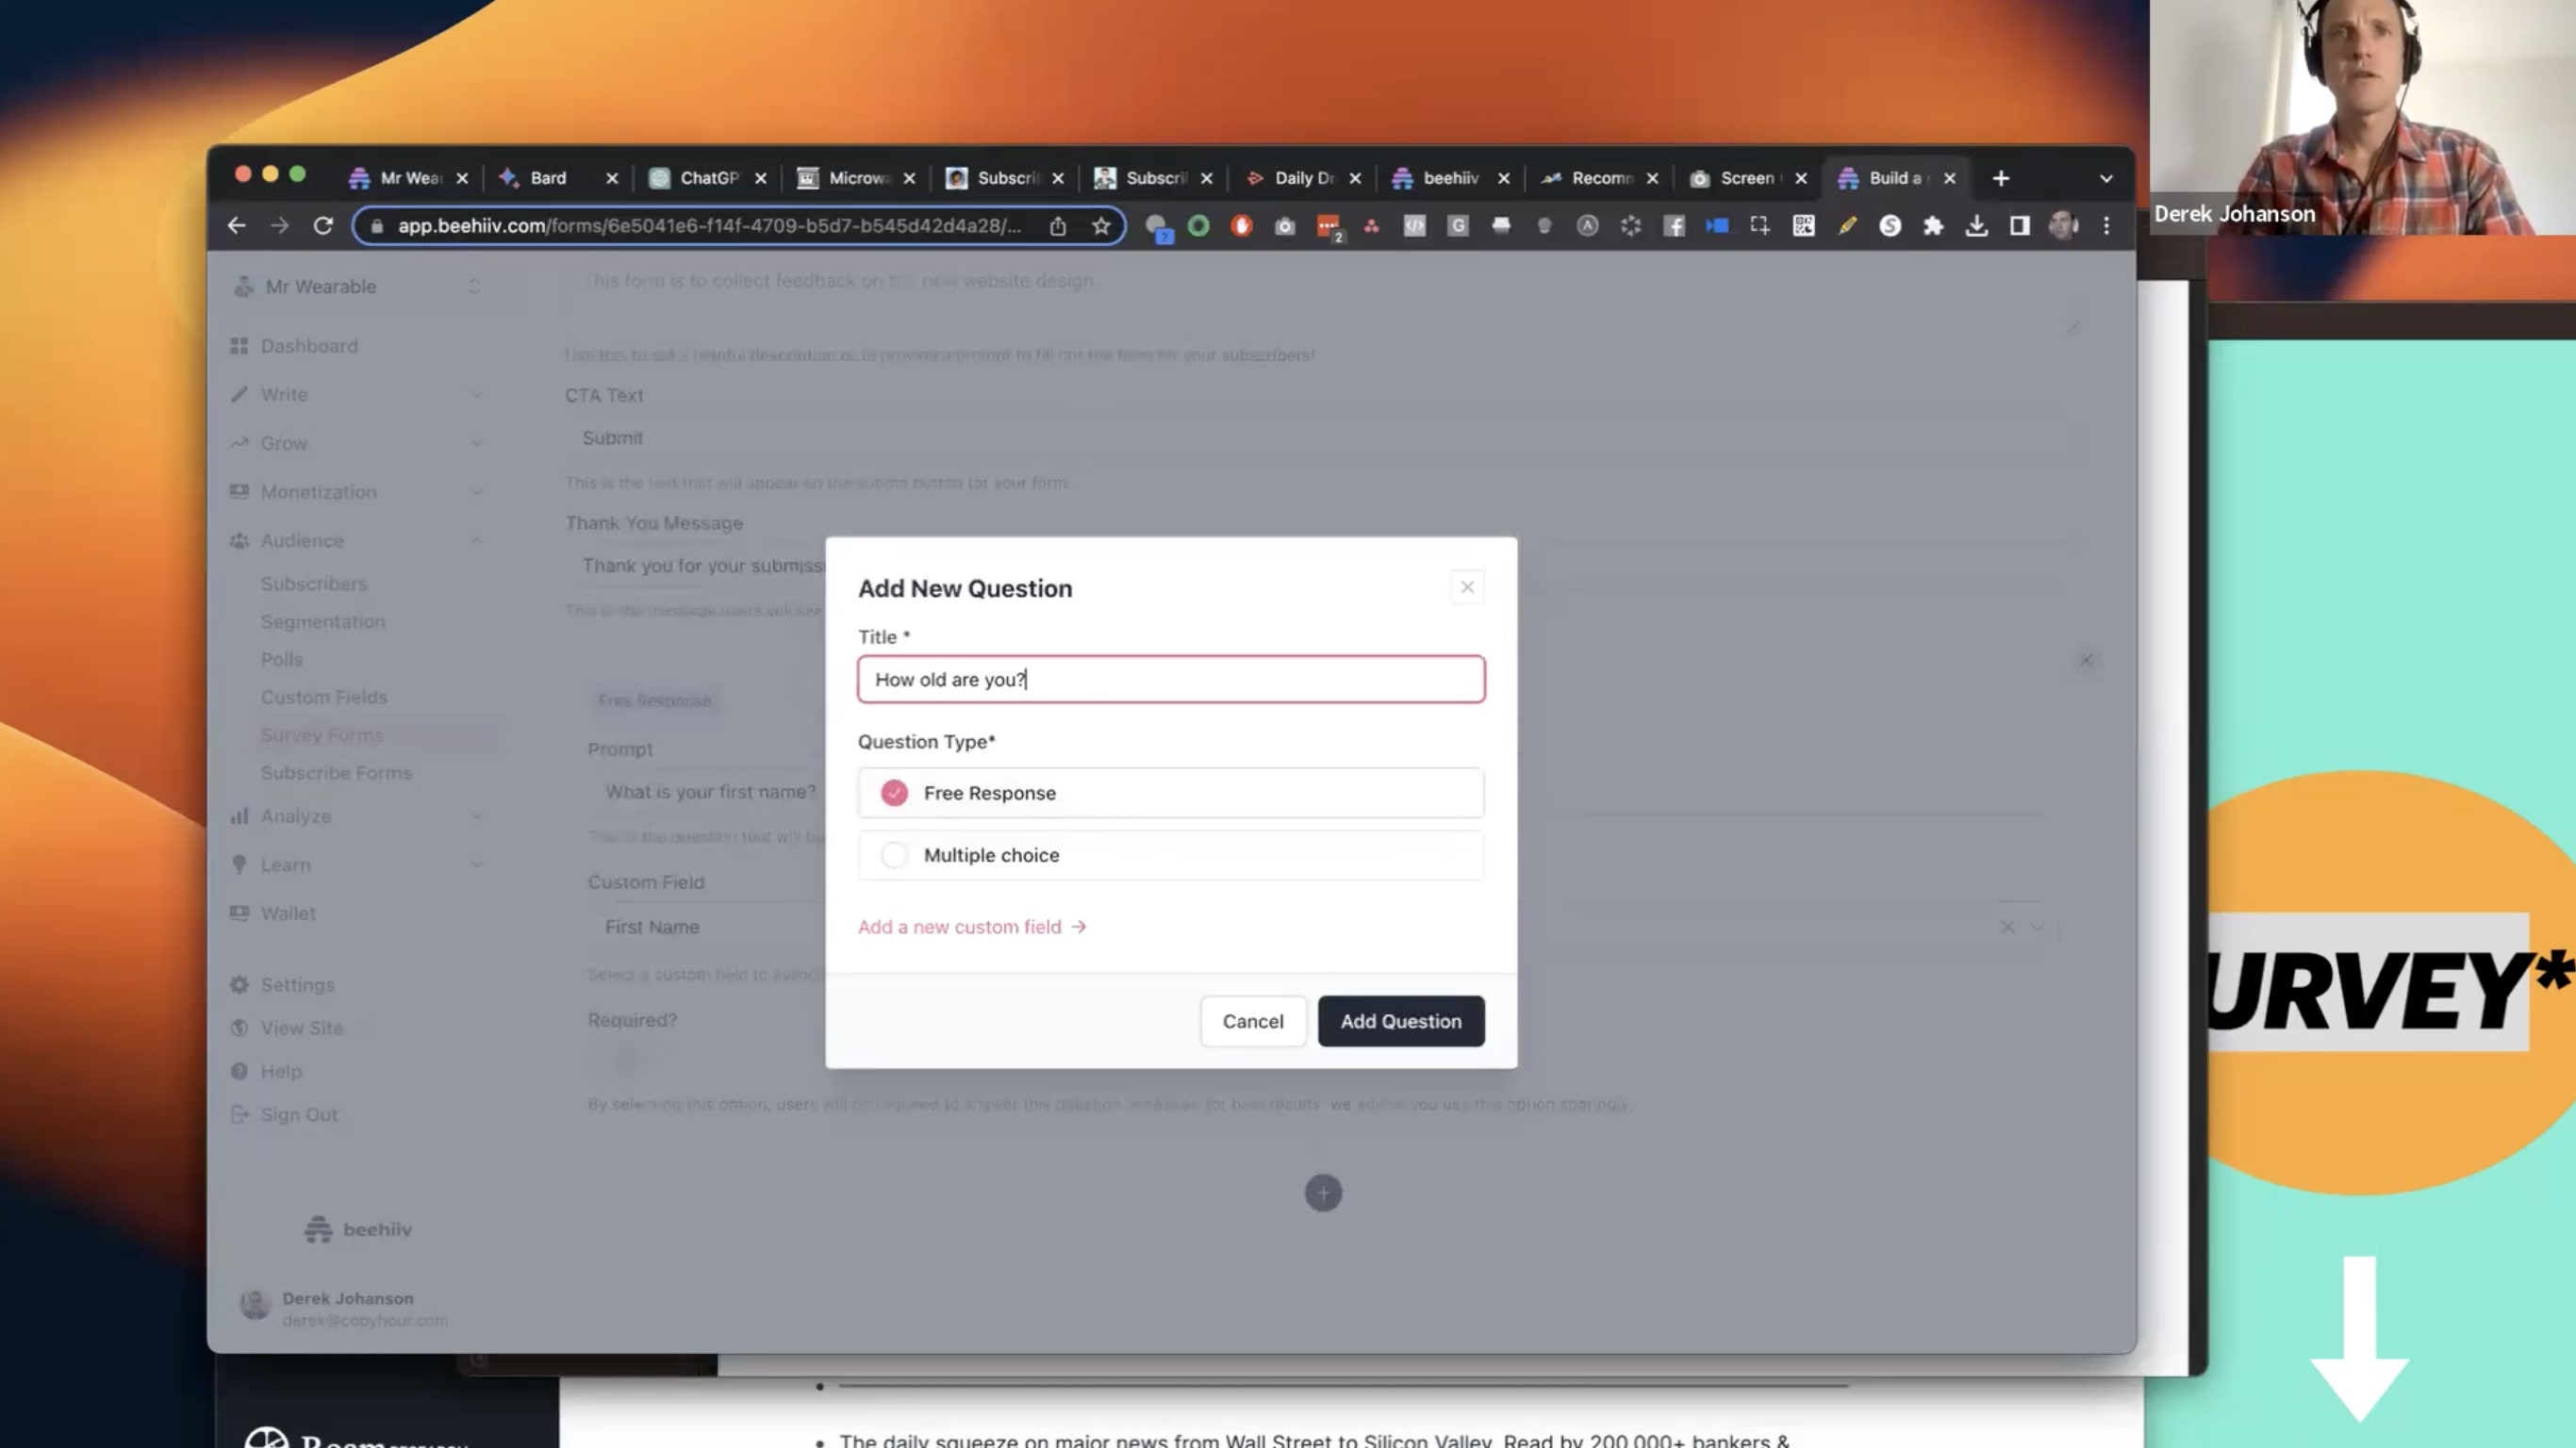
Task: Bookmark this page with star icon
Action: pos(1101,226)
